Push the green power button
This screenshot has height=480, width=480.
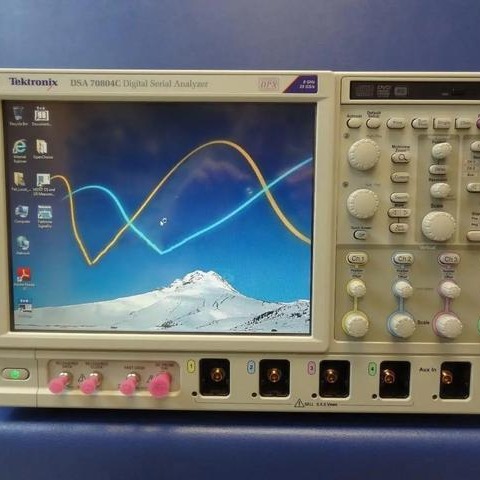click(x=15, y=374)
